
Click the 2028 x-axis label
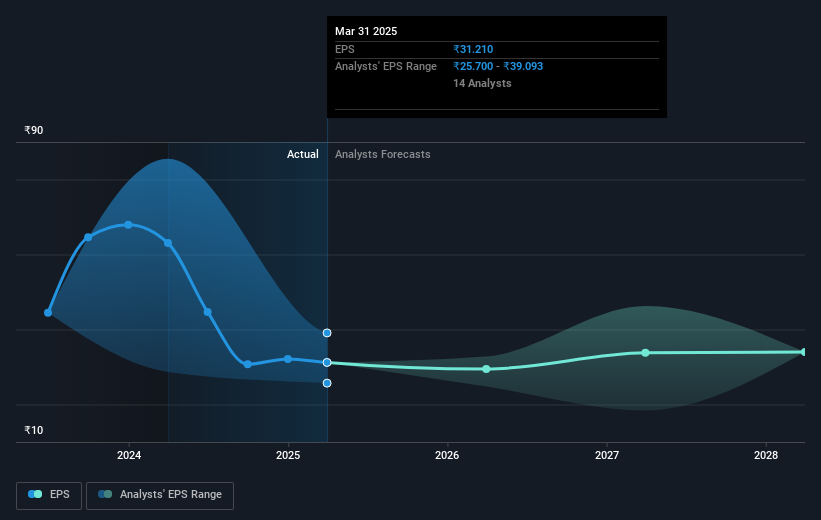(766, 455)
